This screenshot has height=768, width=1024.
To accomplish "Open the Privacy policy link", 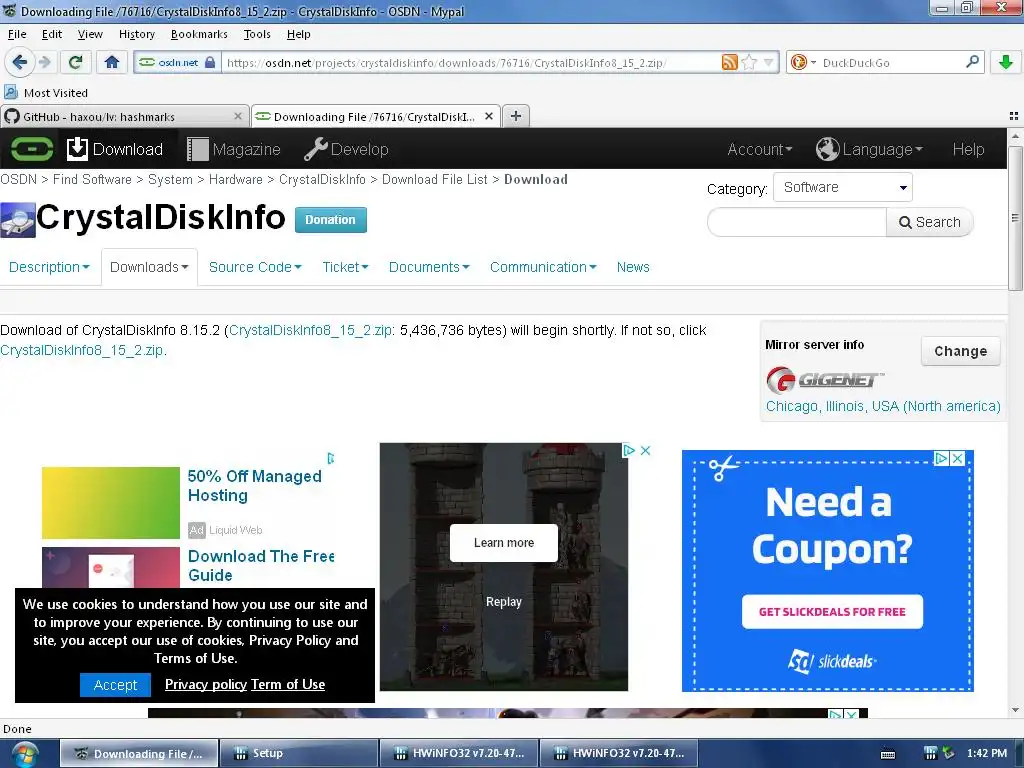I will (206, 684).
